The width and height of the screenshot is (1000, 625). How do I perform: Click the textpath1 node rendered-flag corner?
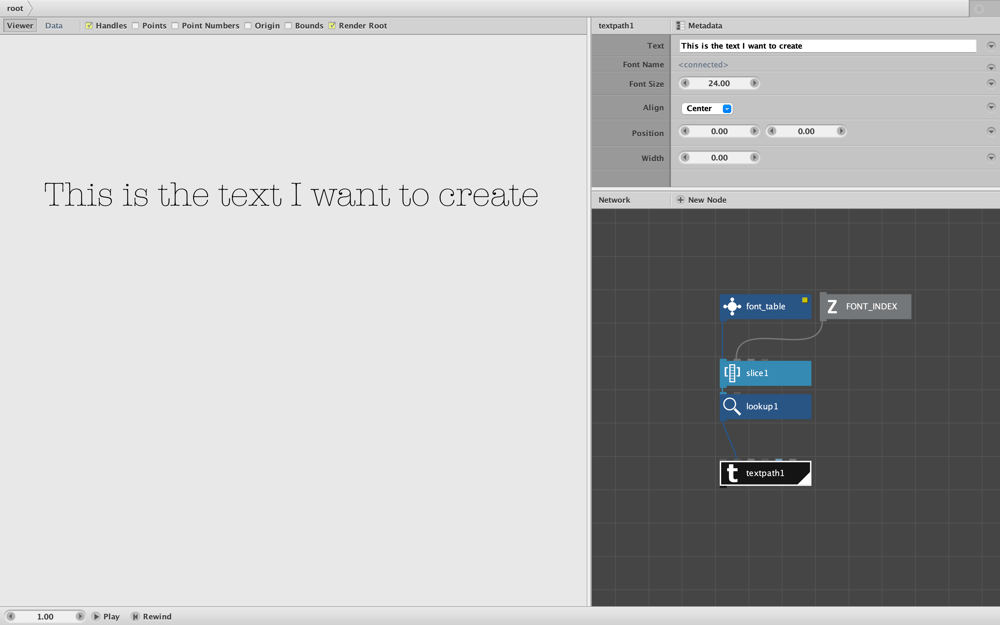tap(804, 479)
